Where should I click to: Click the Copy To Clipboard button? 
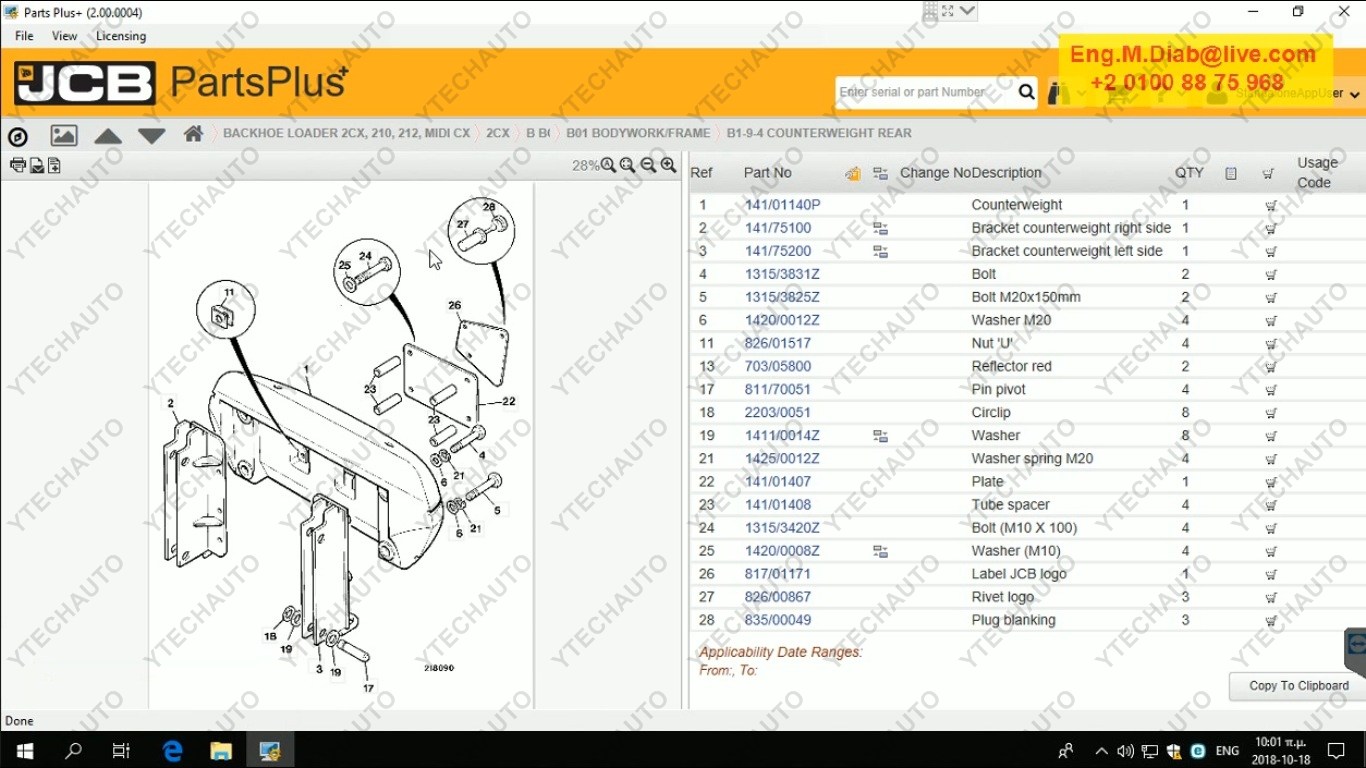click(x=1299, y=686)
